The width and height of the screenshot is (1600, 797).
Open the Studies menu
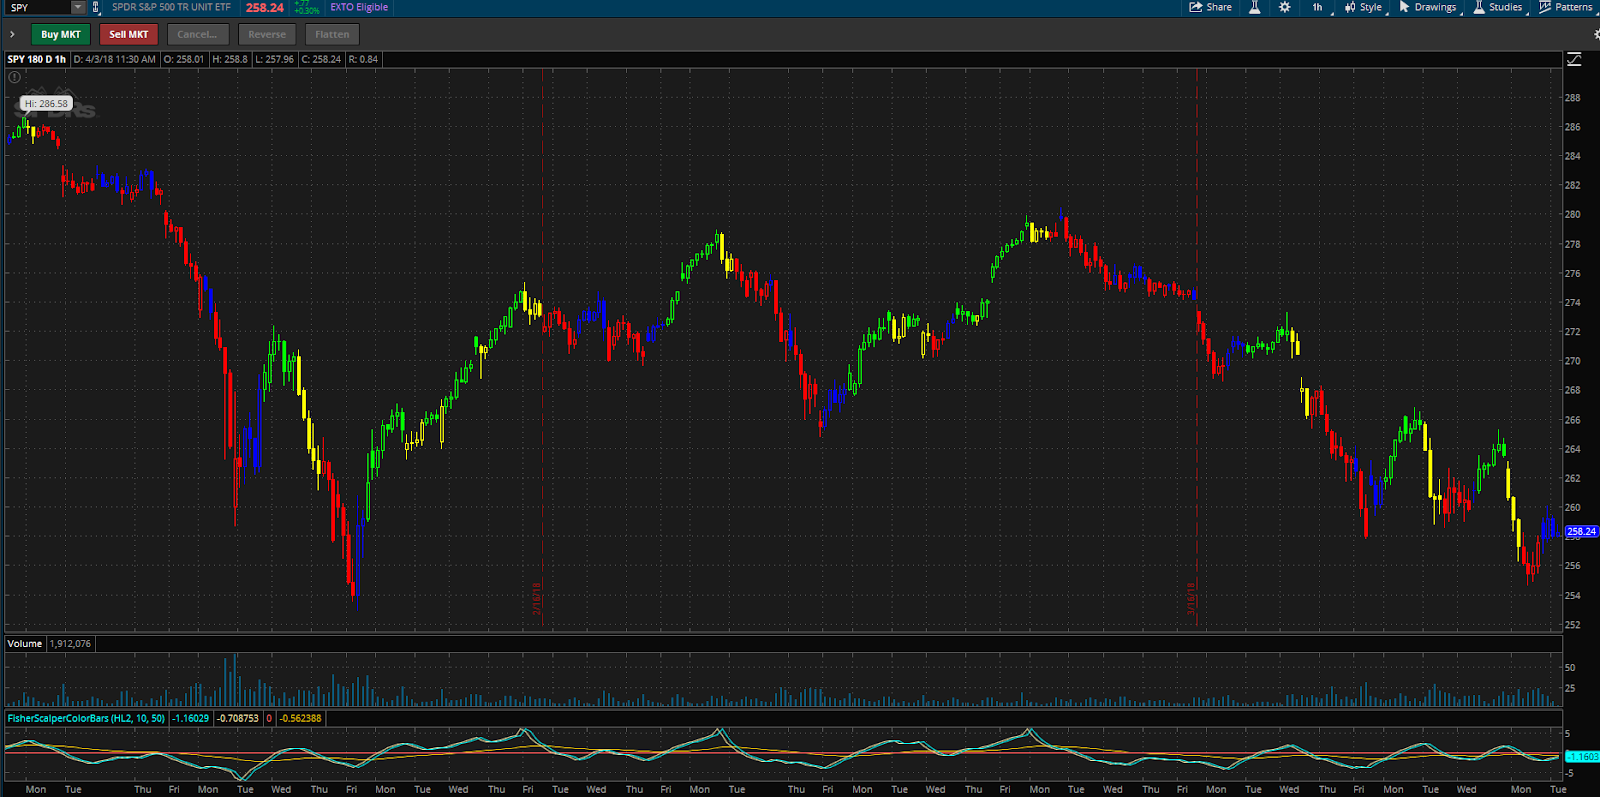click(1498, 7)
